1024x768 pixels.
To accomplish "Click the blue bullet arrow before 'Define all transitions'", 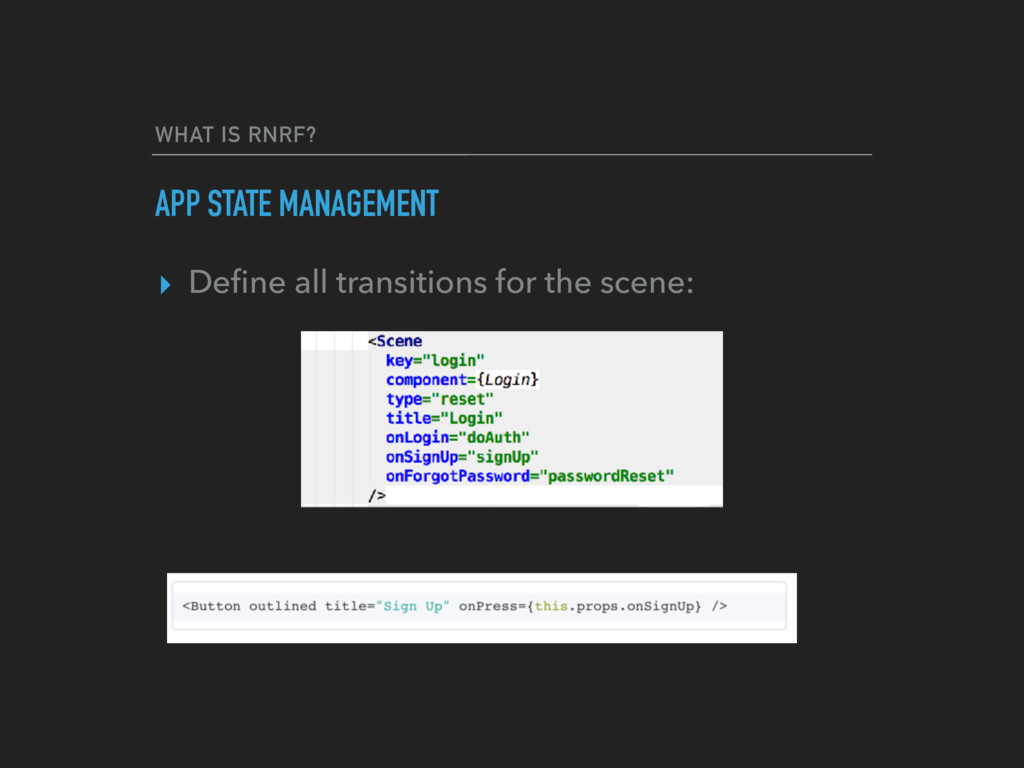I will [165, 285].
